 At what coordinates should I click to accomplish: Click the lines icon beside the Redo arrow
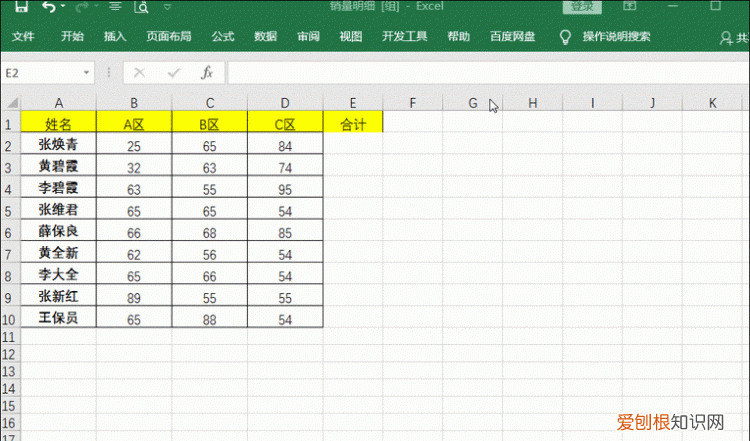[115, 6]
